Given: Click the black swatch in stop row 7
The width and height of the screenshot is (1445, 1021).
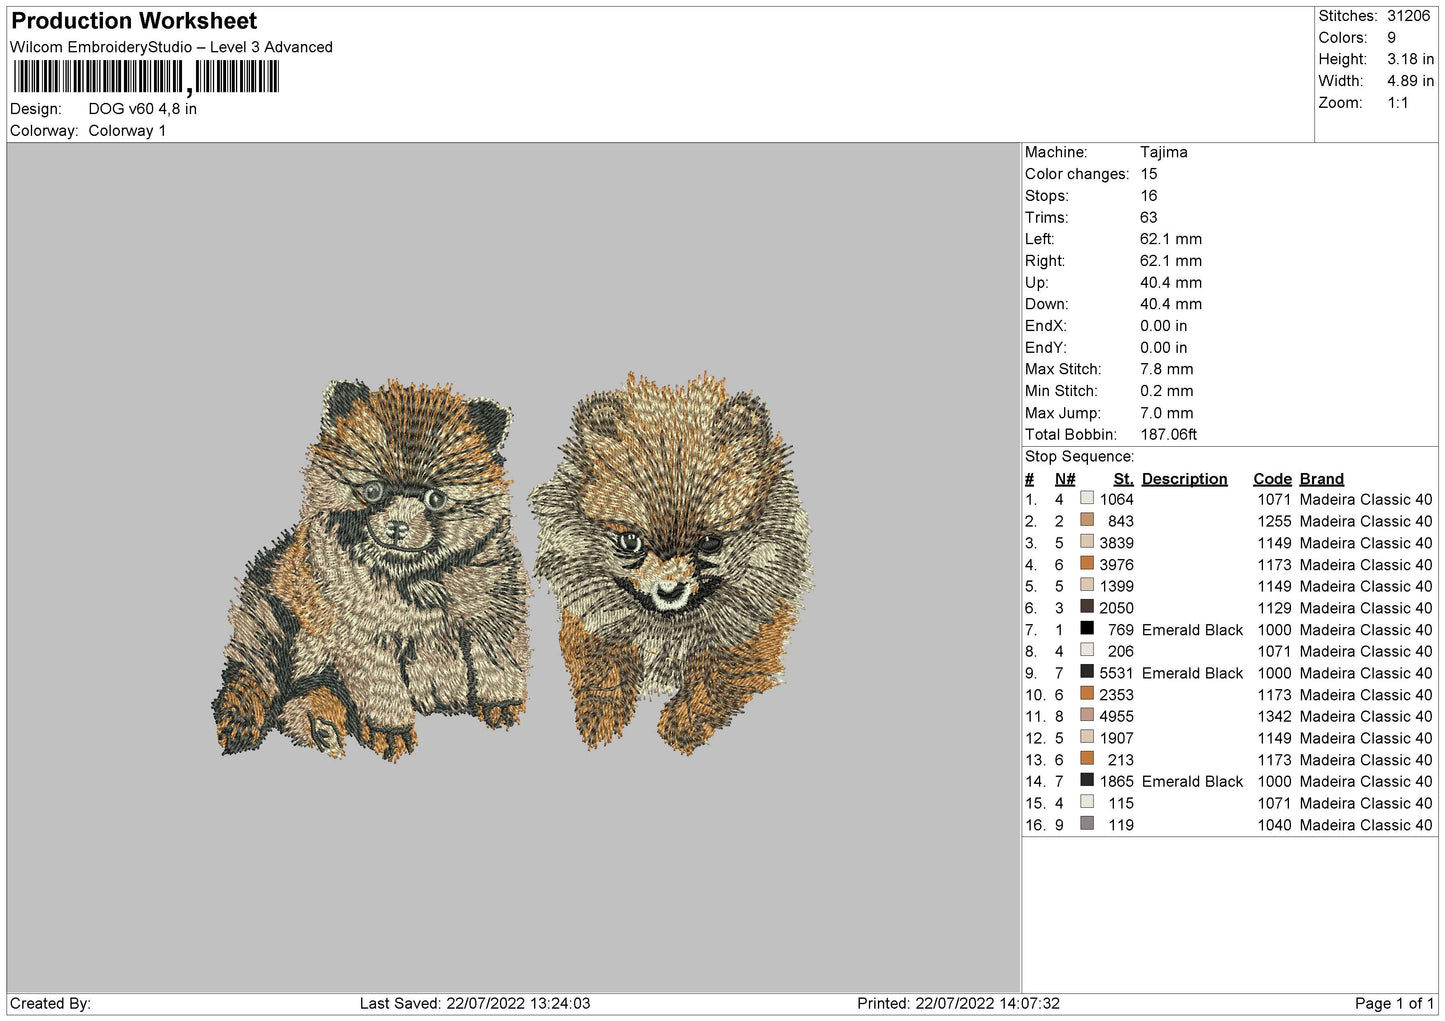Looking at the screenshot, I should click(x=1086, y=628).
